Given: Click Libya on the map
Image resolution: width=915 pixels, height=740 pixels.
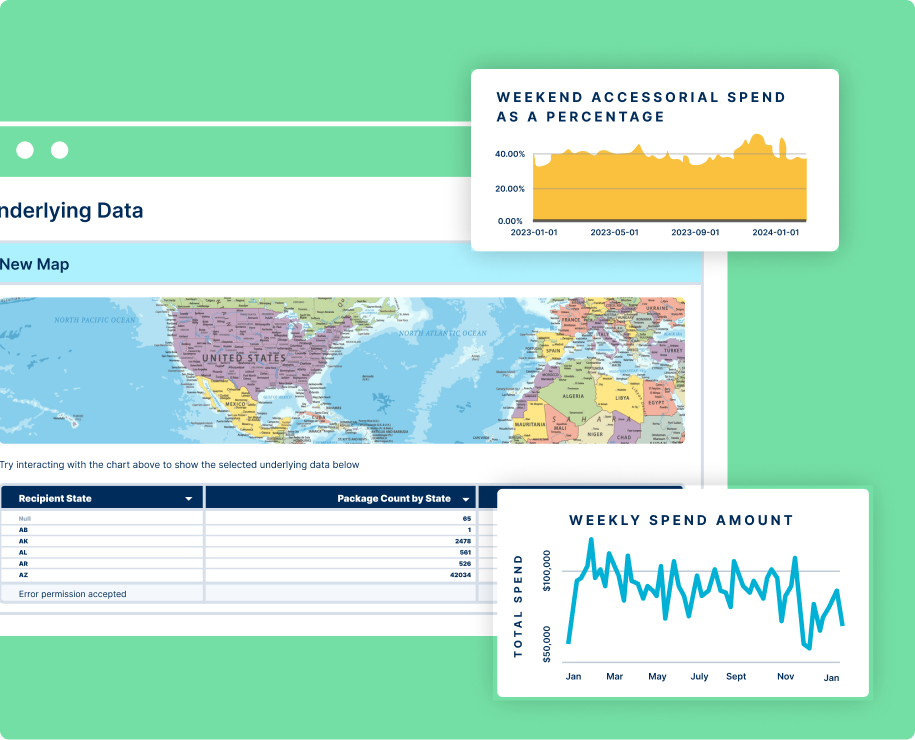Looking at the screenshot, I should pyautogui.click(x=623, y=398).
